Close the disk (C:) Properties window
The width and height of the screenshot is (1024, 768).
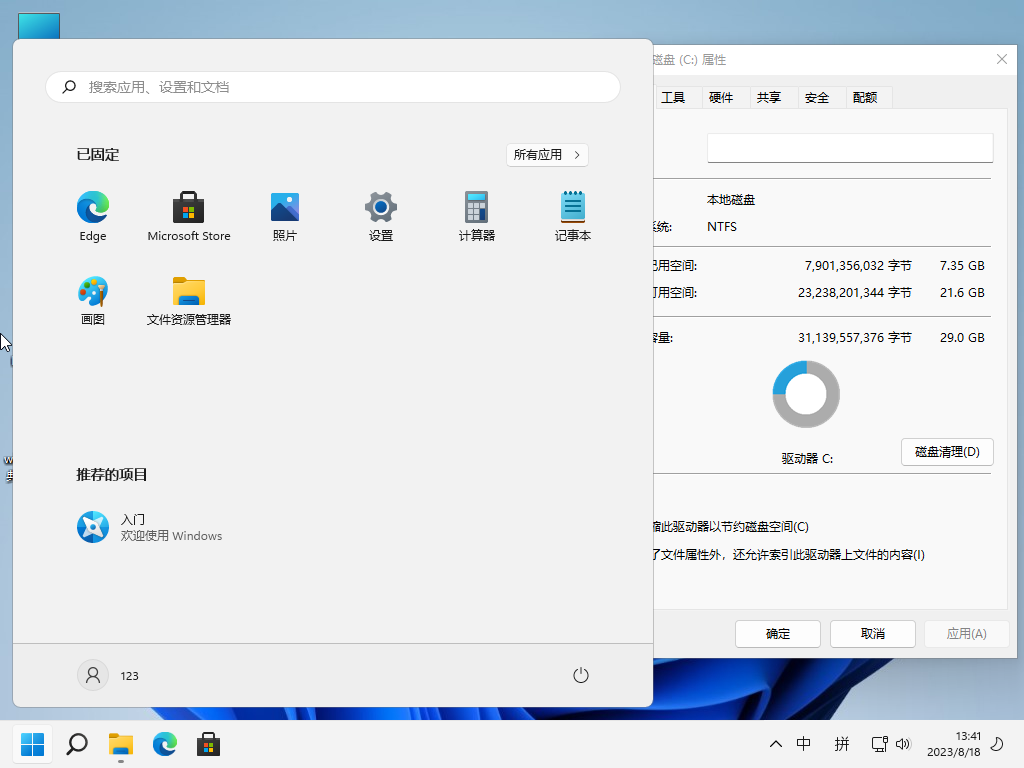(1002, 59)
